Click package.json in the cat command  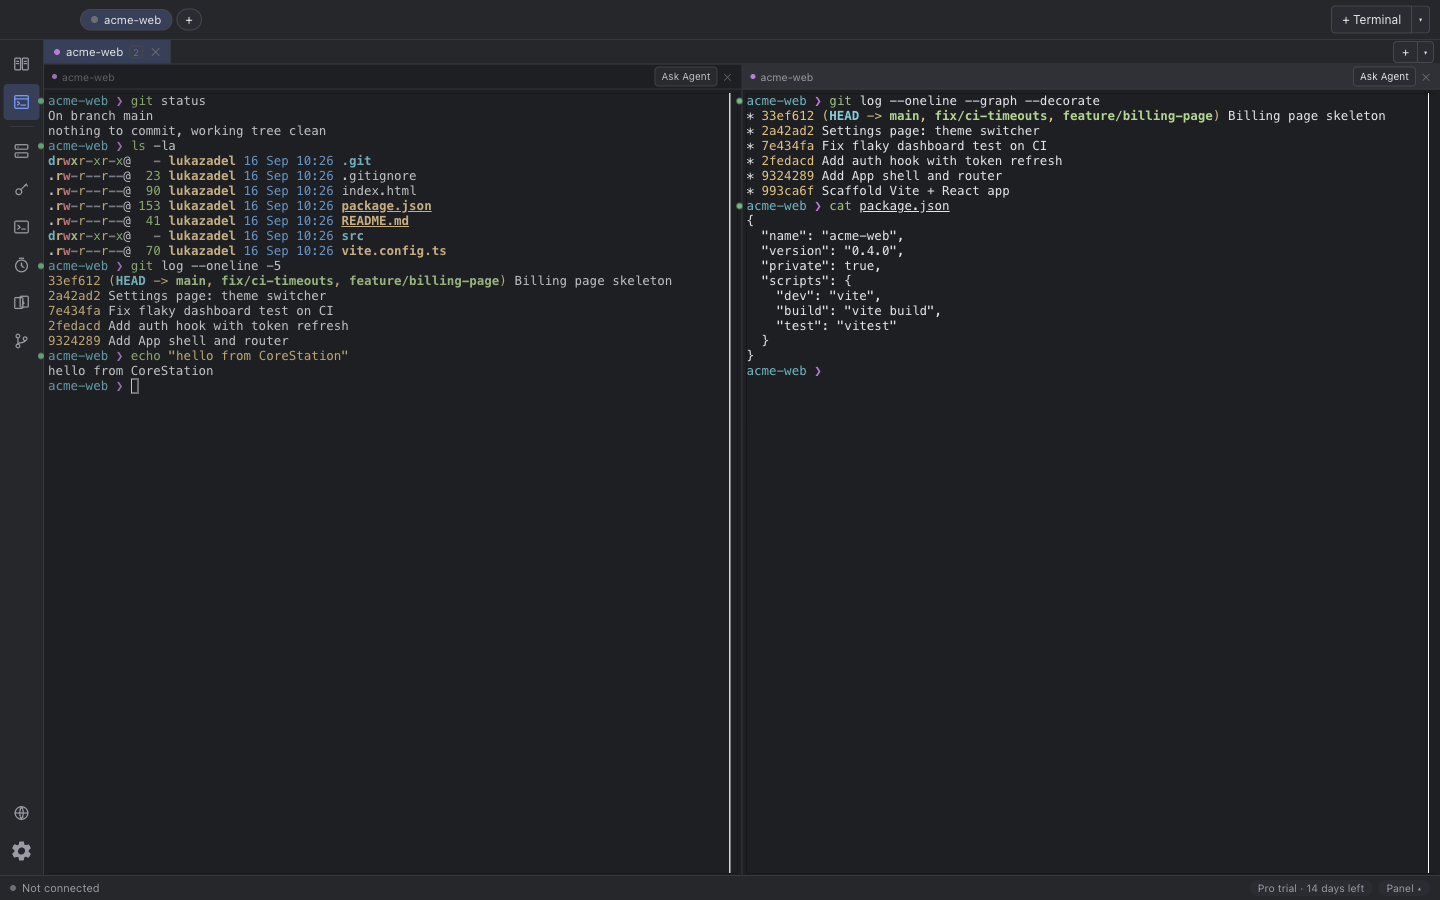pos(904,206)
